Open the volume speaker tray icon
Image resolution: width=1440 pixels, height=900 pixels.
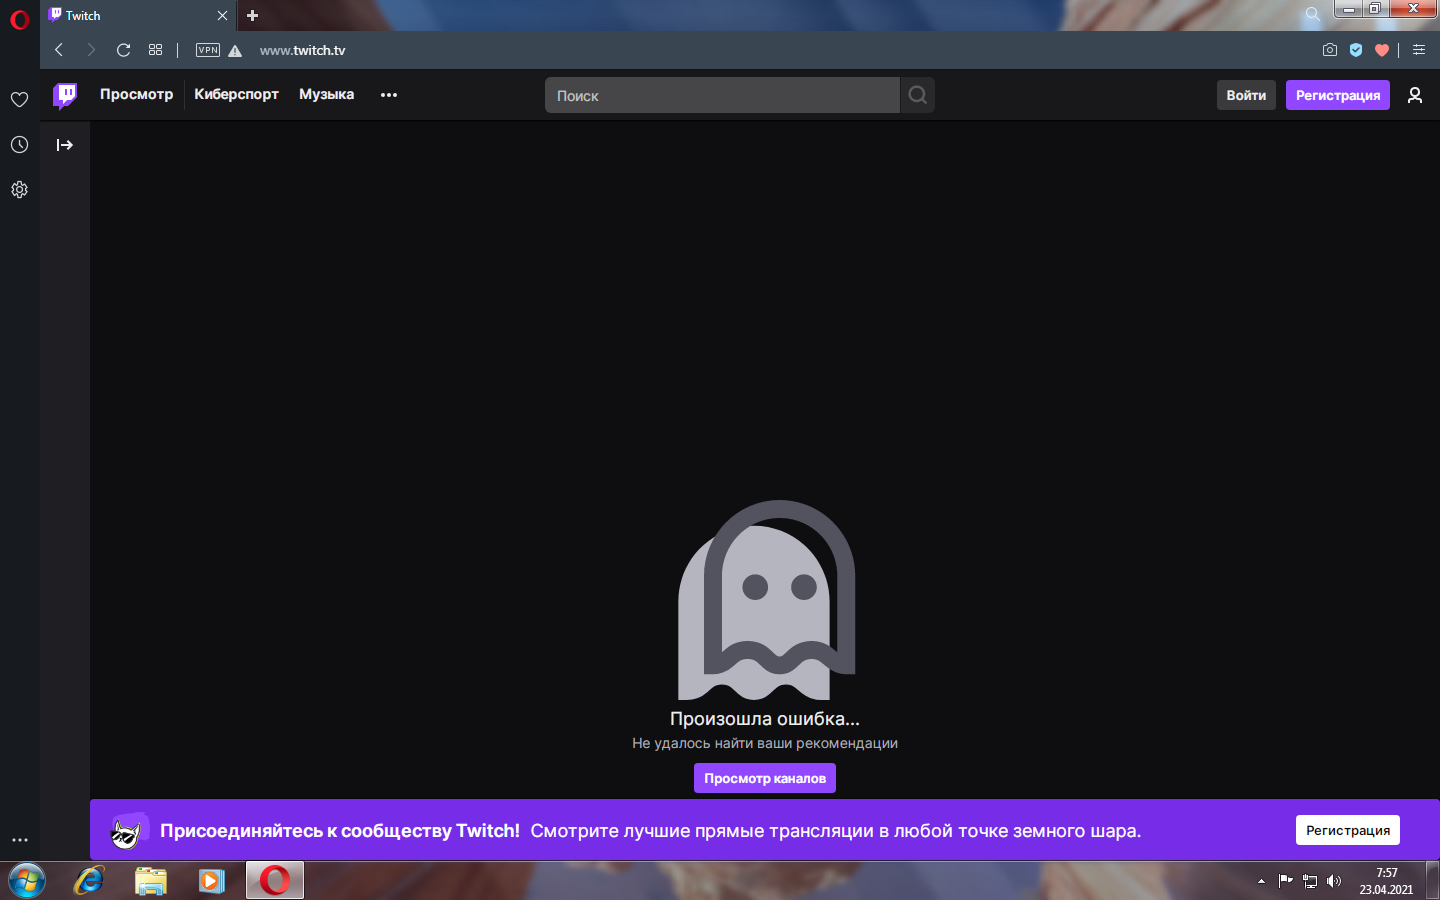(1334, 881)
